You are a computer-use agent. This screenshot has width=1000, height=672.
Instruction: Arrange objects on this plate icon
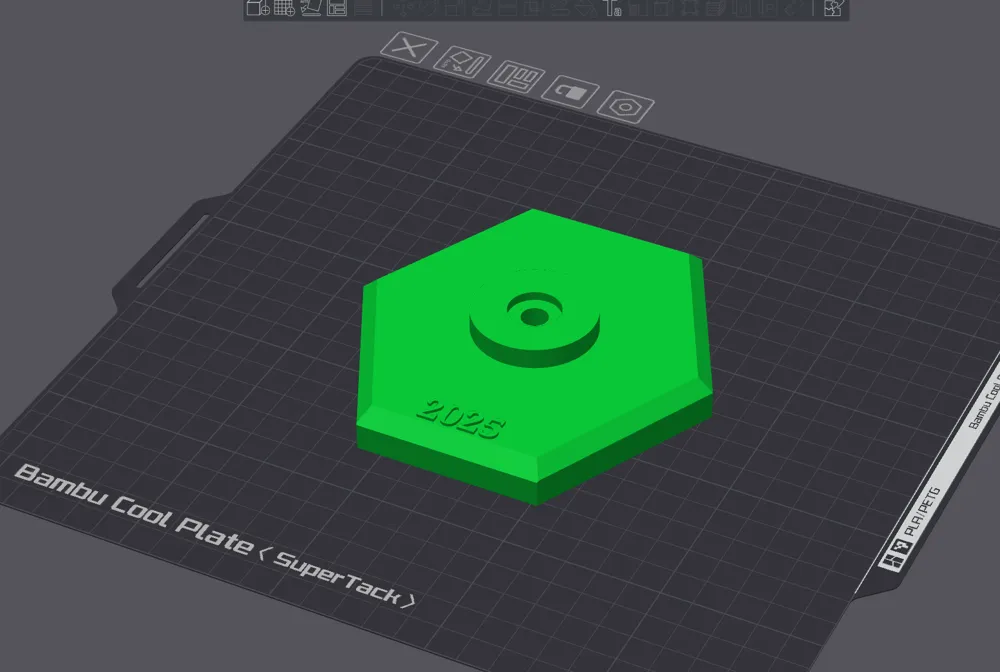click(x=516, y=77)
